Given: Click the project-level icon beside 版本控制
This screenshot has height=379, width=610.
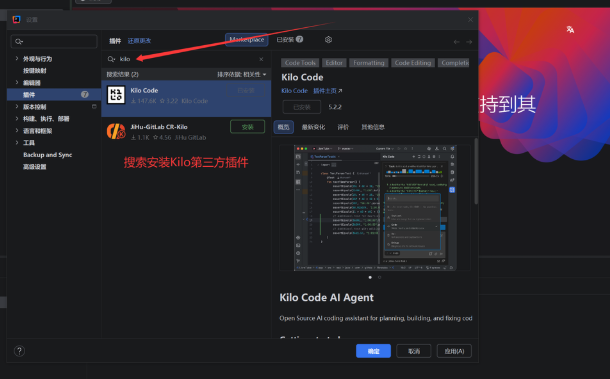Looking at the screenshot, I should 94,106.
